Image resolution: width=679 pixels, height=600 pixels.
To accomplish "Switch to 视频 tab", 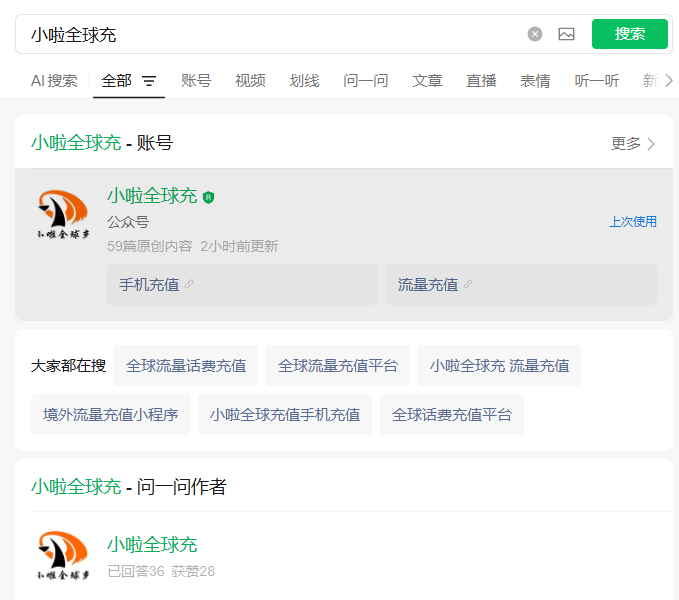I will 250,81.
